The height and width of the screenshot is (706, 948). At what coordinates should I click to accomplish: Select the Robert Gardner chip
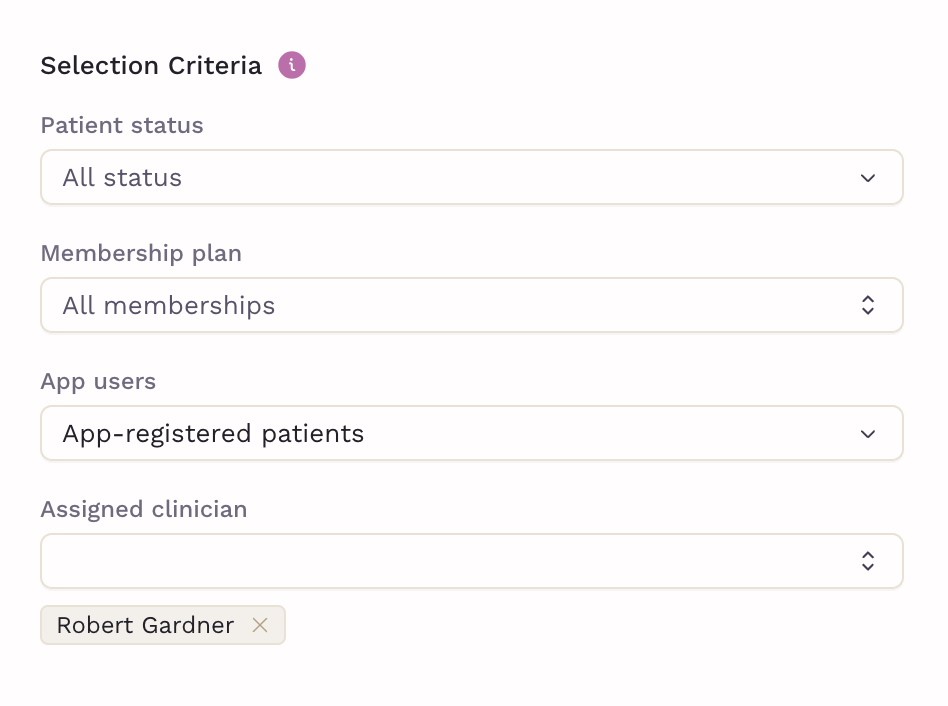coord(163,625)
